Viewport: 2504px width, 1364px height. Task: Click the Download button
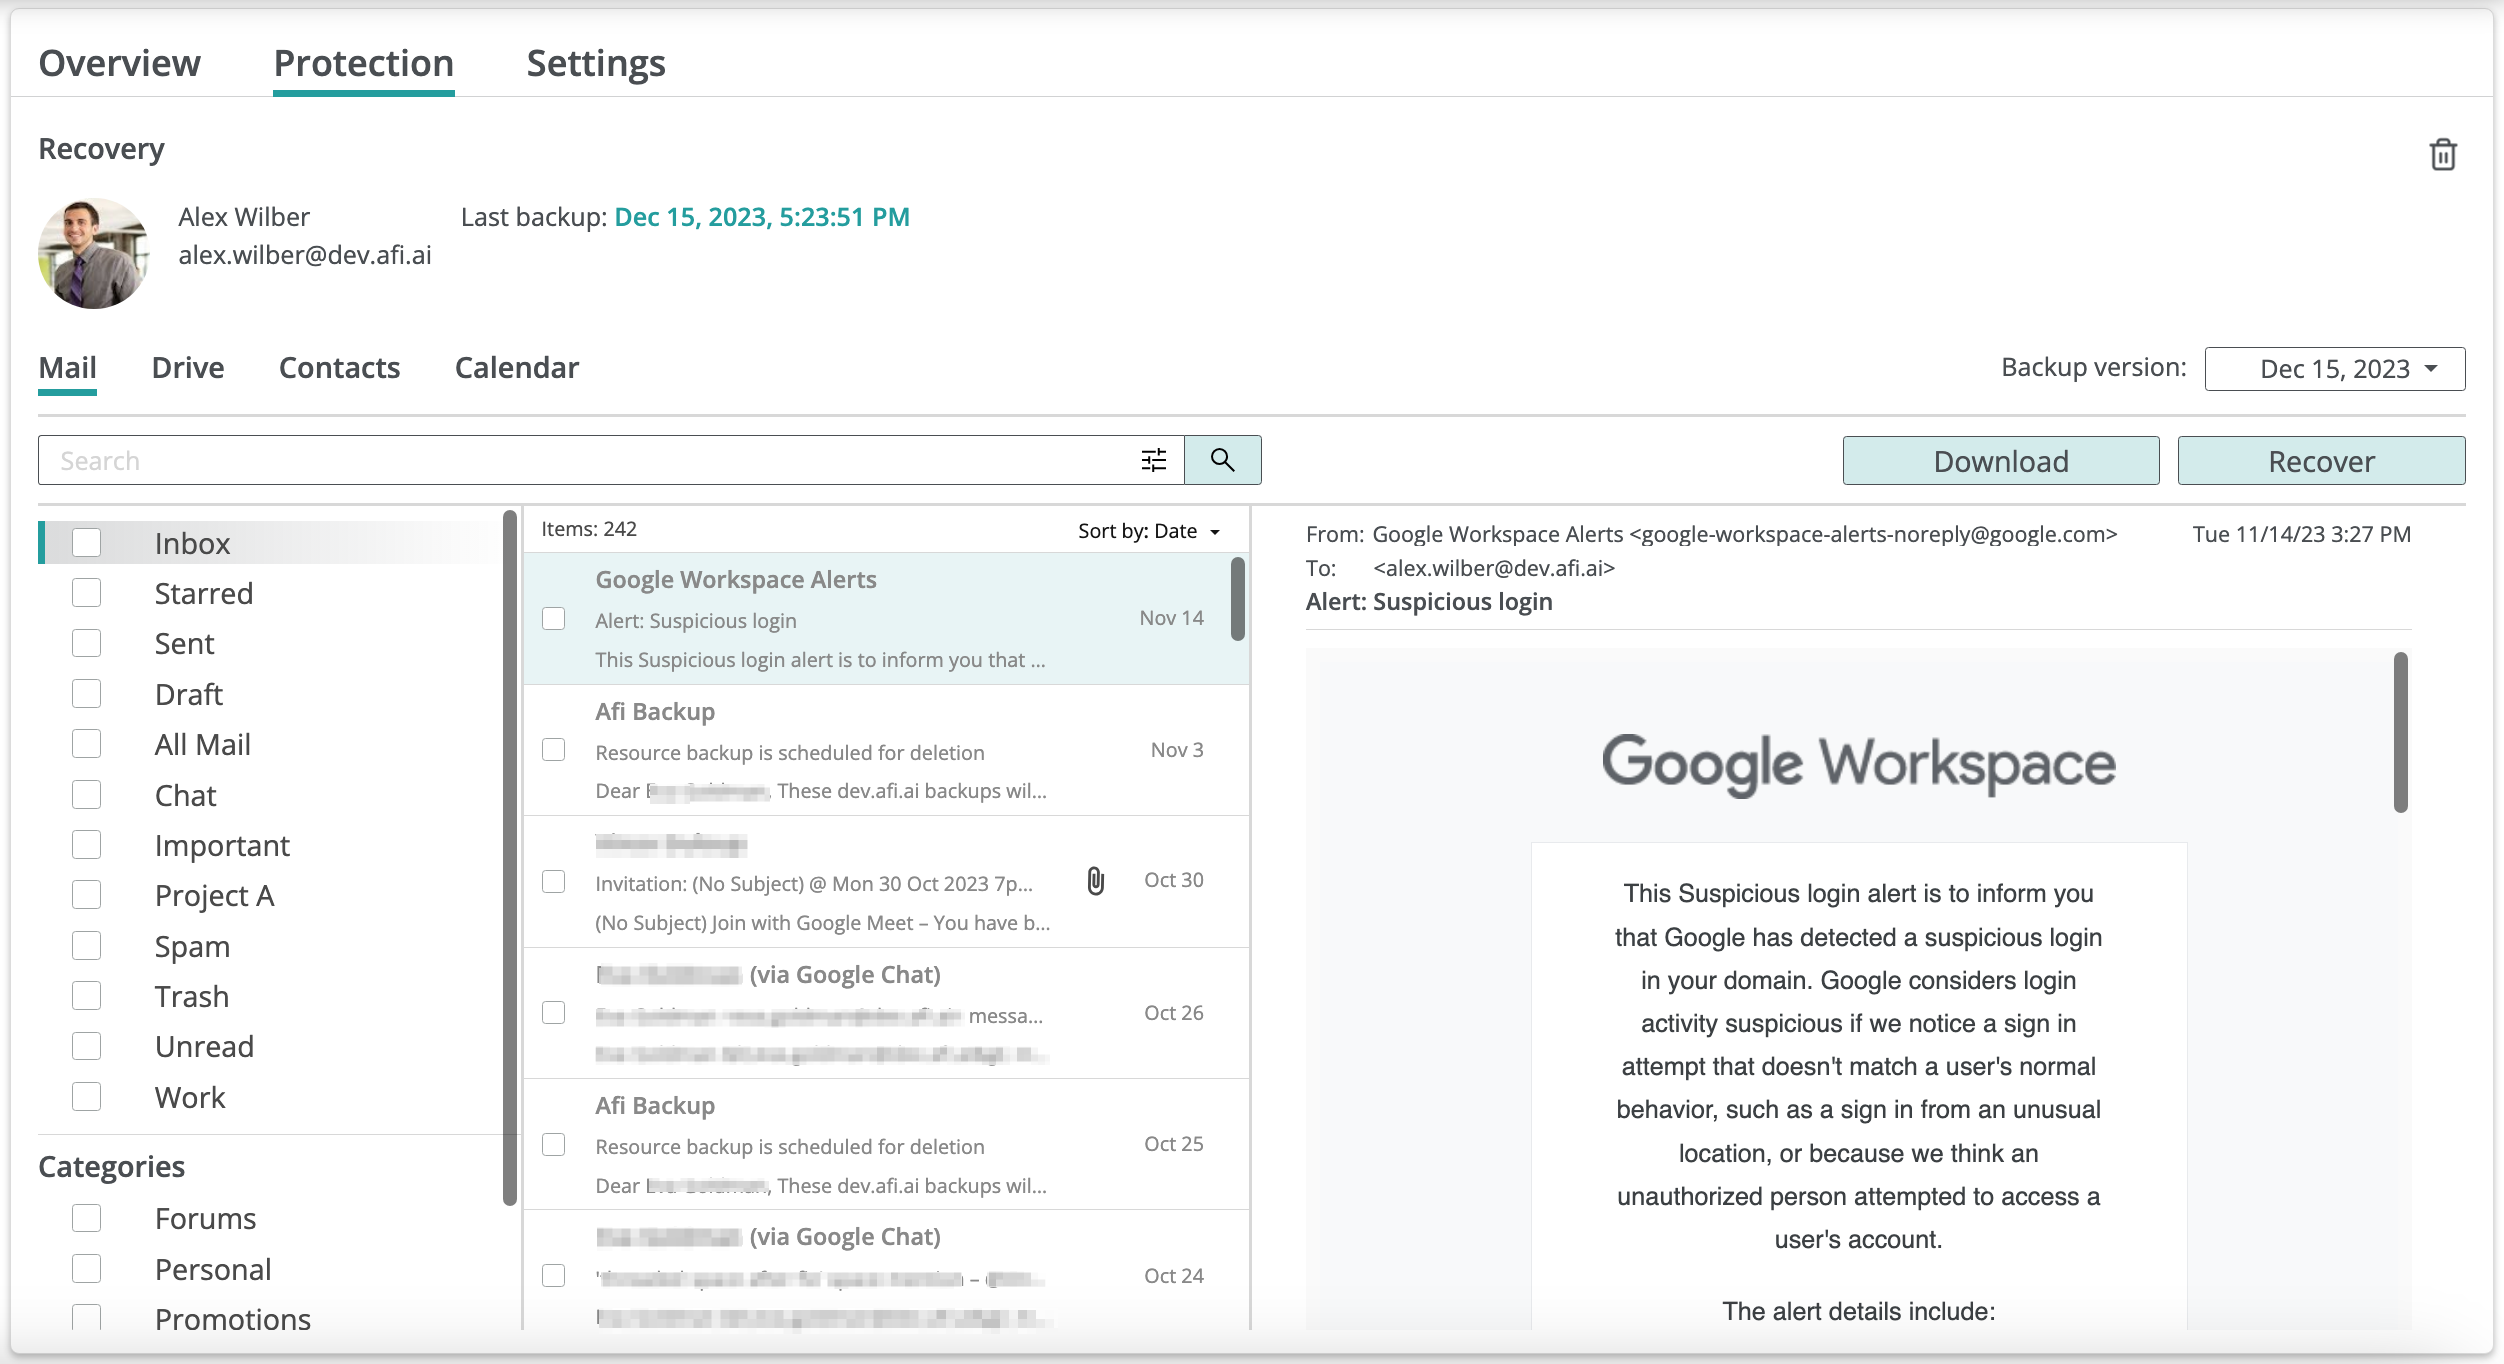pyautogui.click(x=2000, y=461)
